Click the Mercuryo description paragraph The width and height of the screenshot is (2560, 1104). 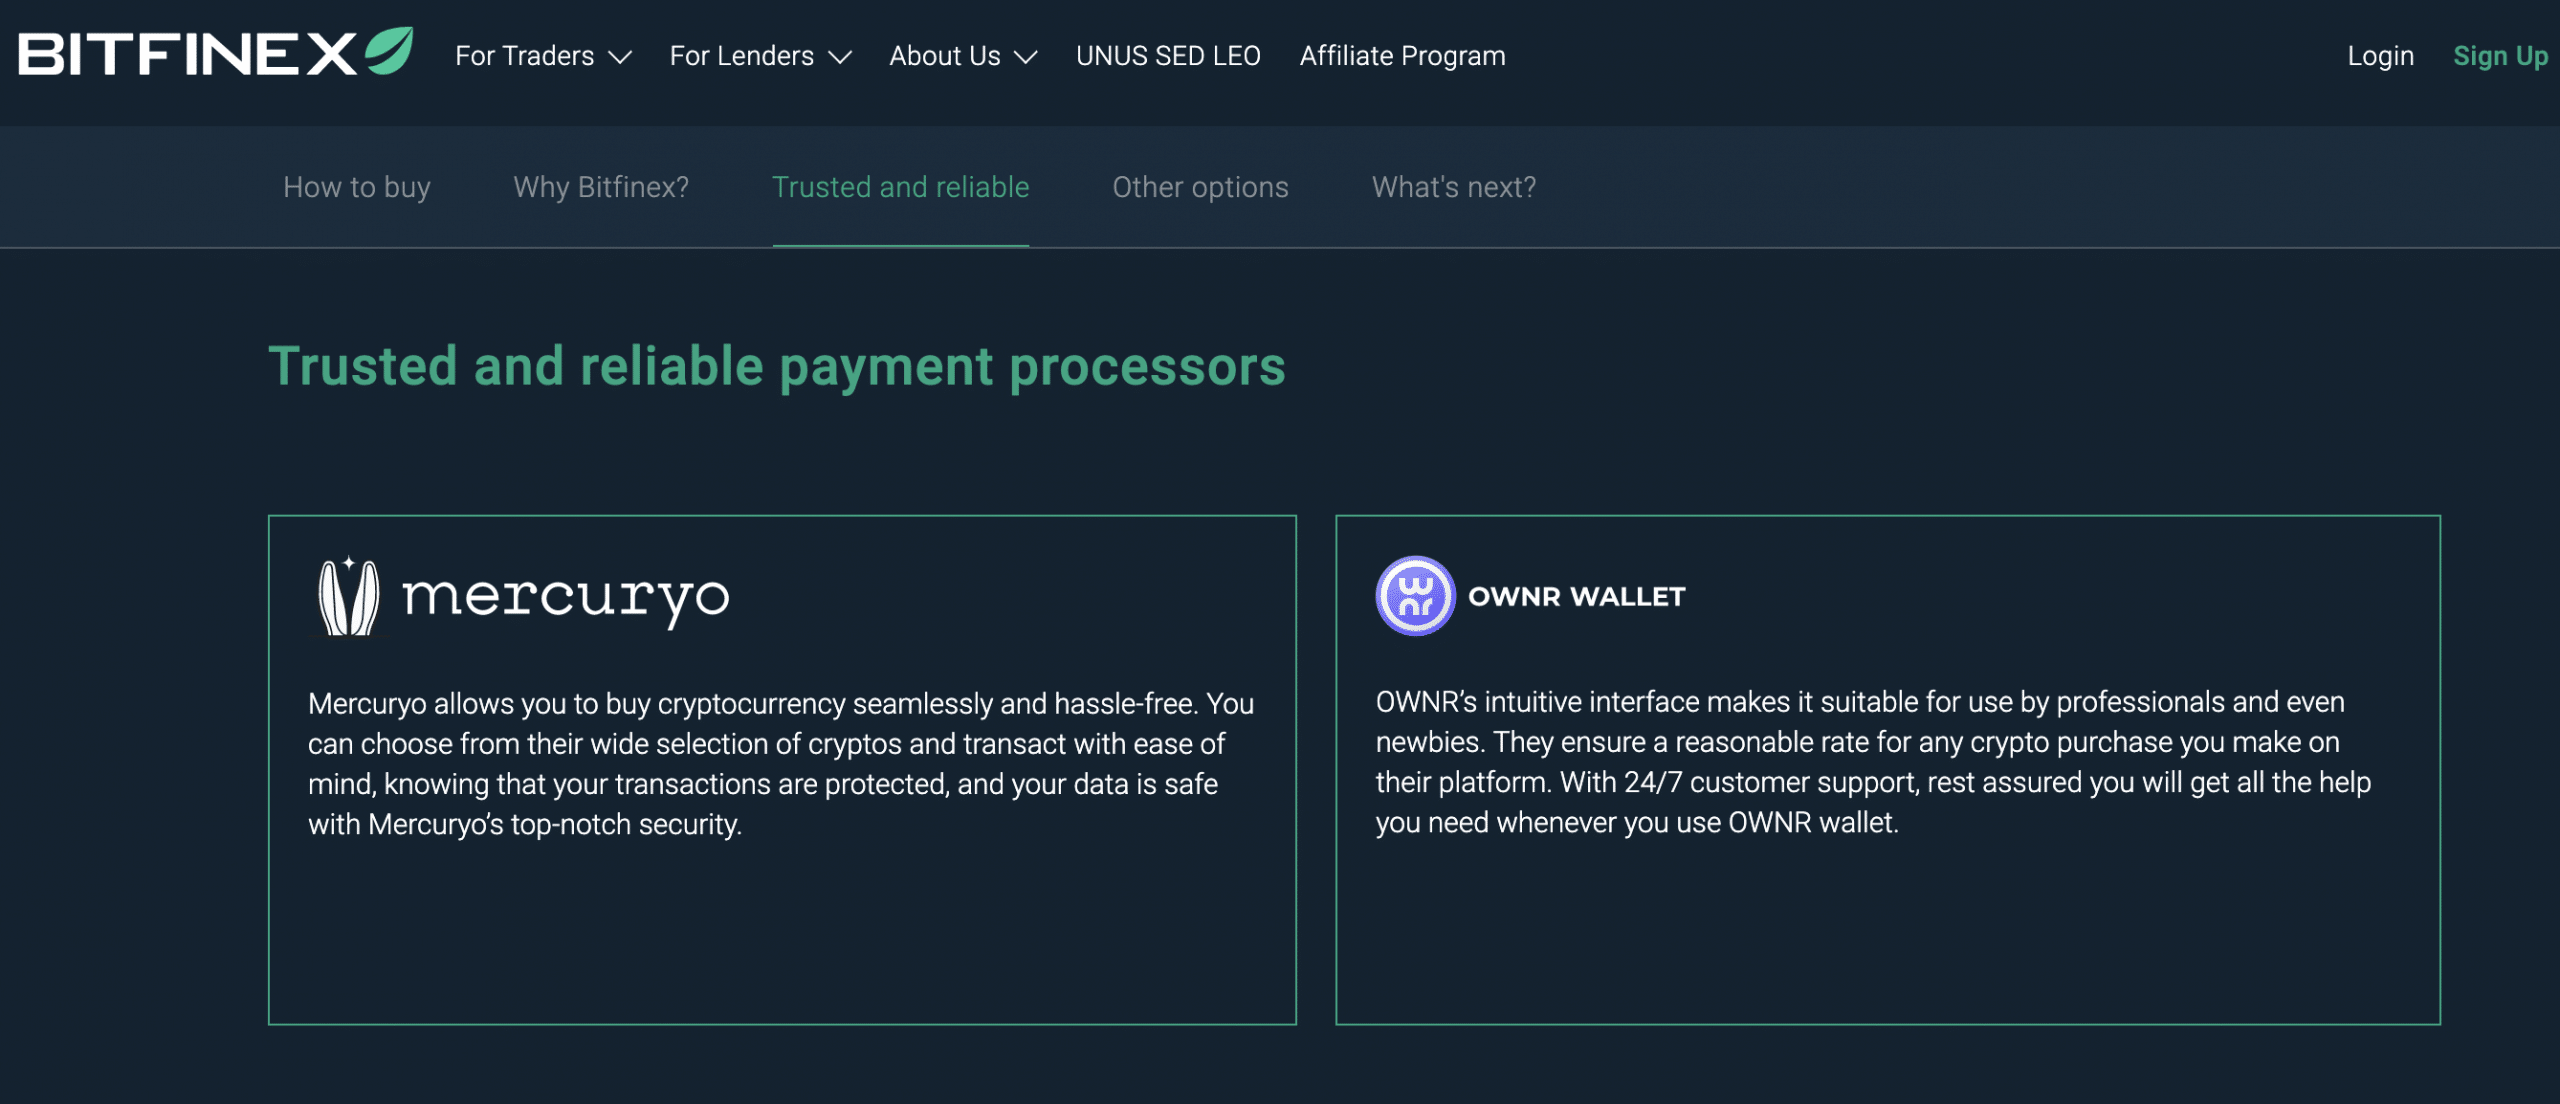[x=781, y=764]
